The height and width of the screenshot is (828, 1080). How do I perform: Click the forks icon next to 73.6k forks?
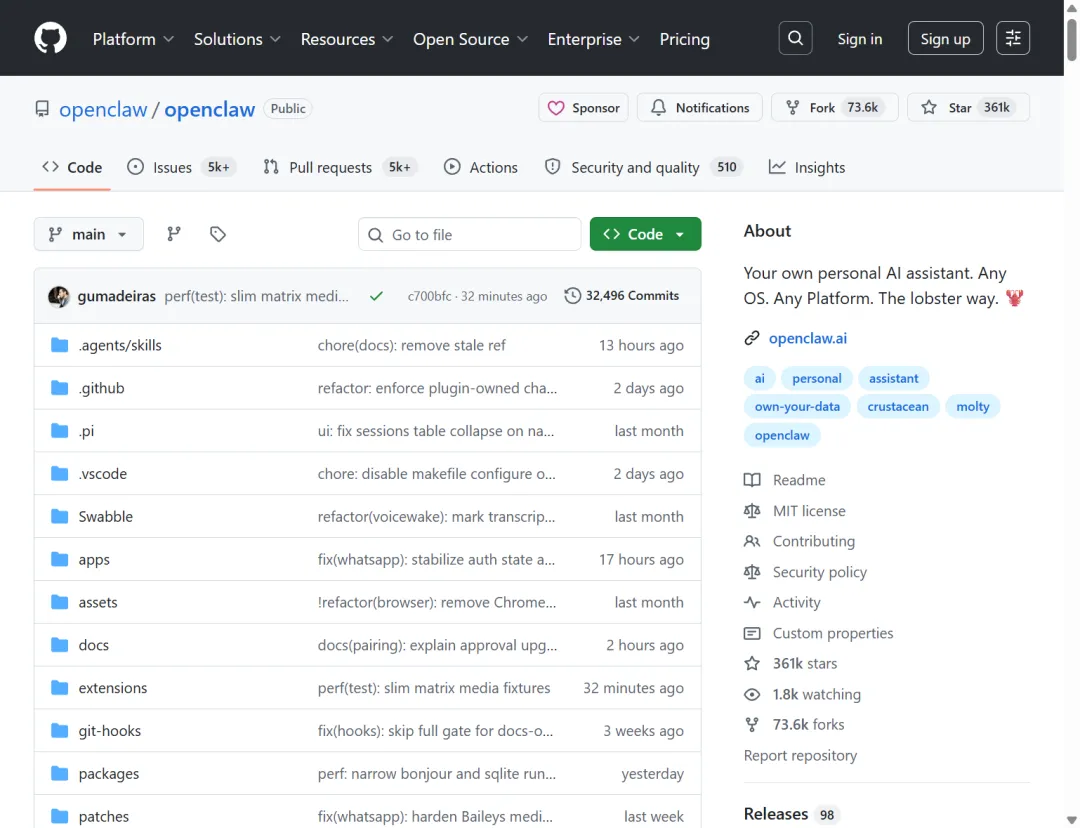click(751, 725)
